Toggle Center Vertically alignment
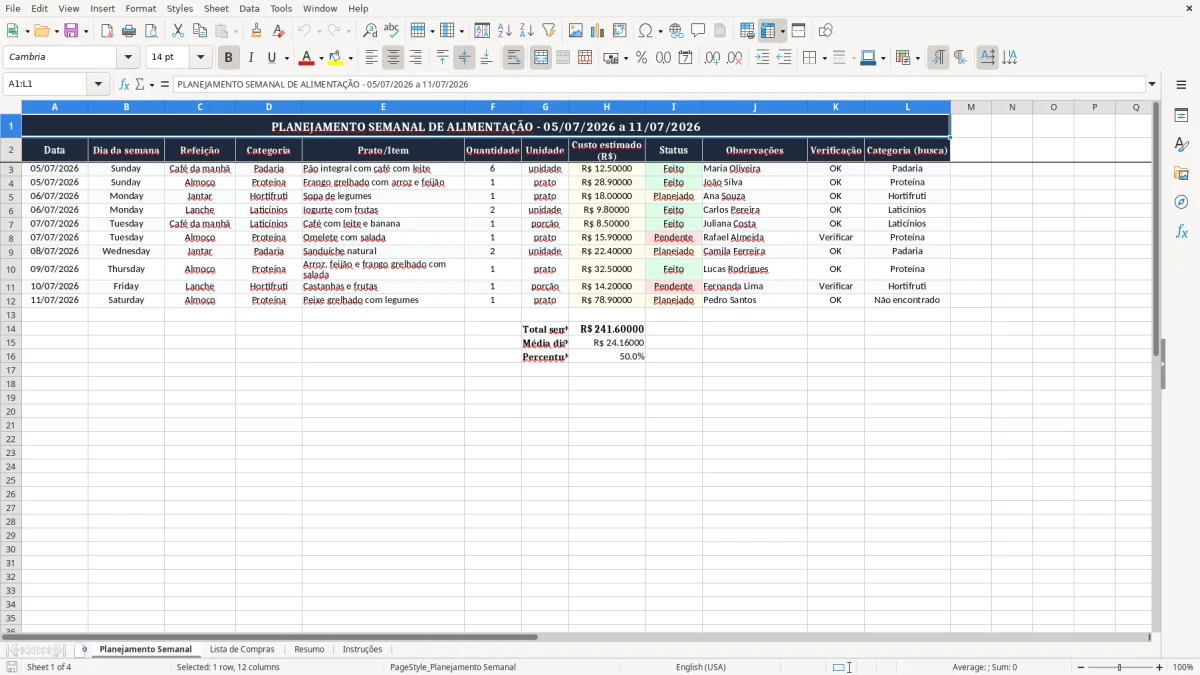 (464, 58)
